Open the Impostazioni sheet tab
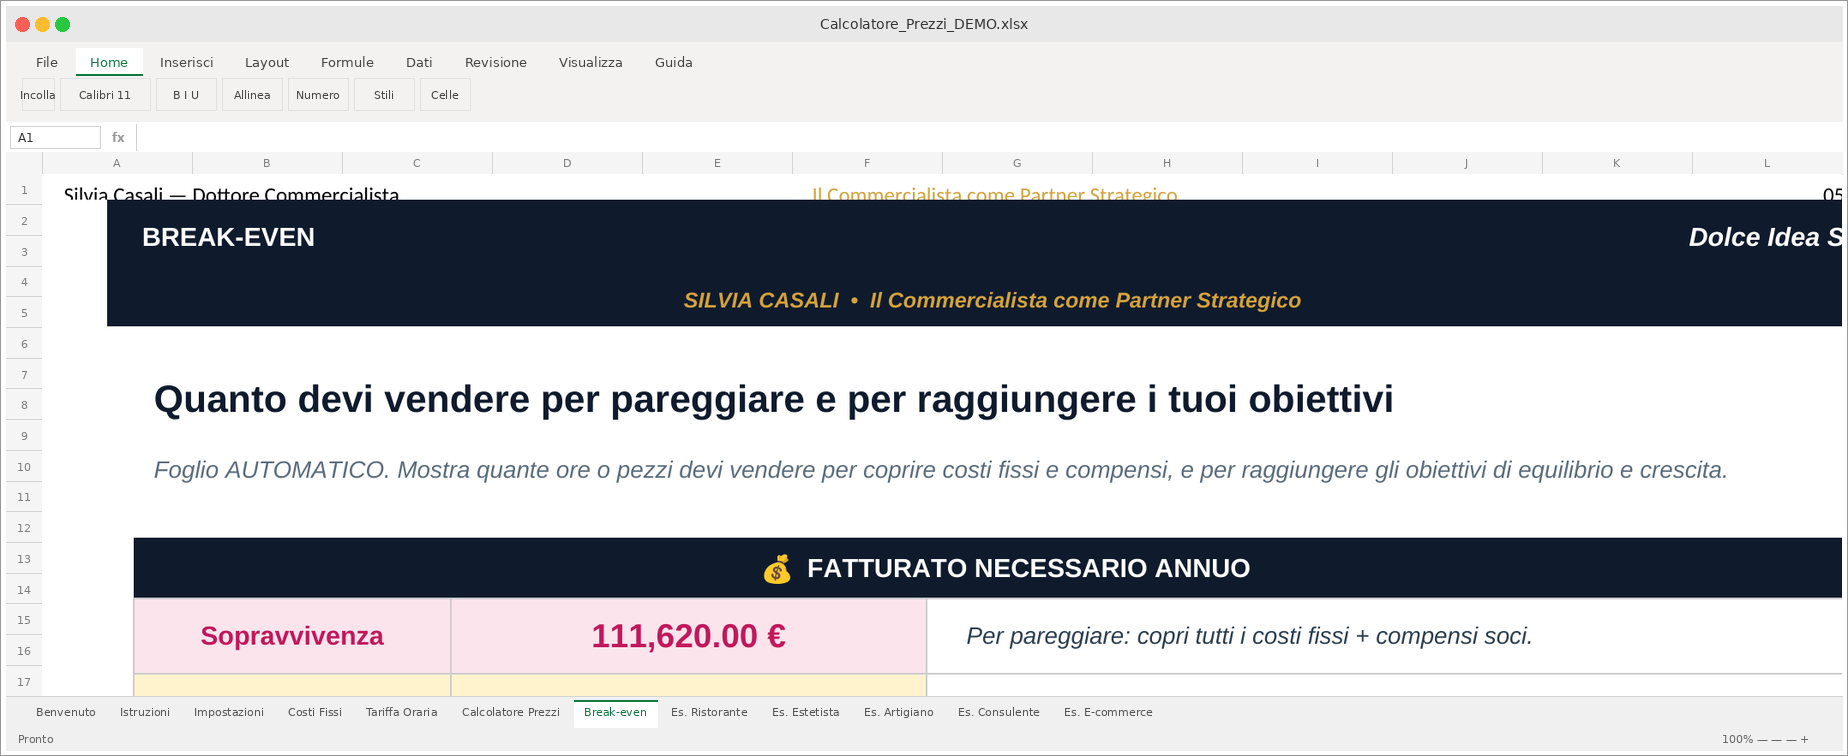This screenshot has height=756, width=1848. click(229, 712)
